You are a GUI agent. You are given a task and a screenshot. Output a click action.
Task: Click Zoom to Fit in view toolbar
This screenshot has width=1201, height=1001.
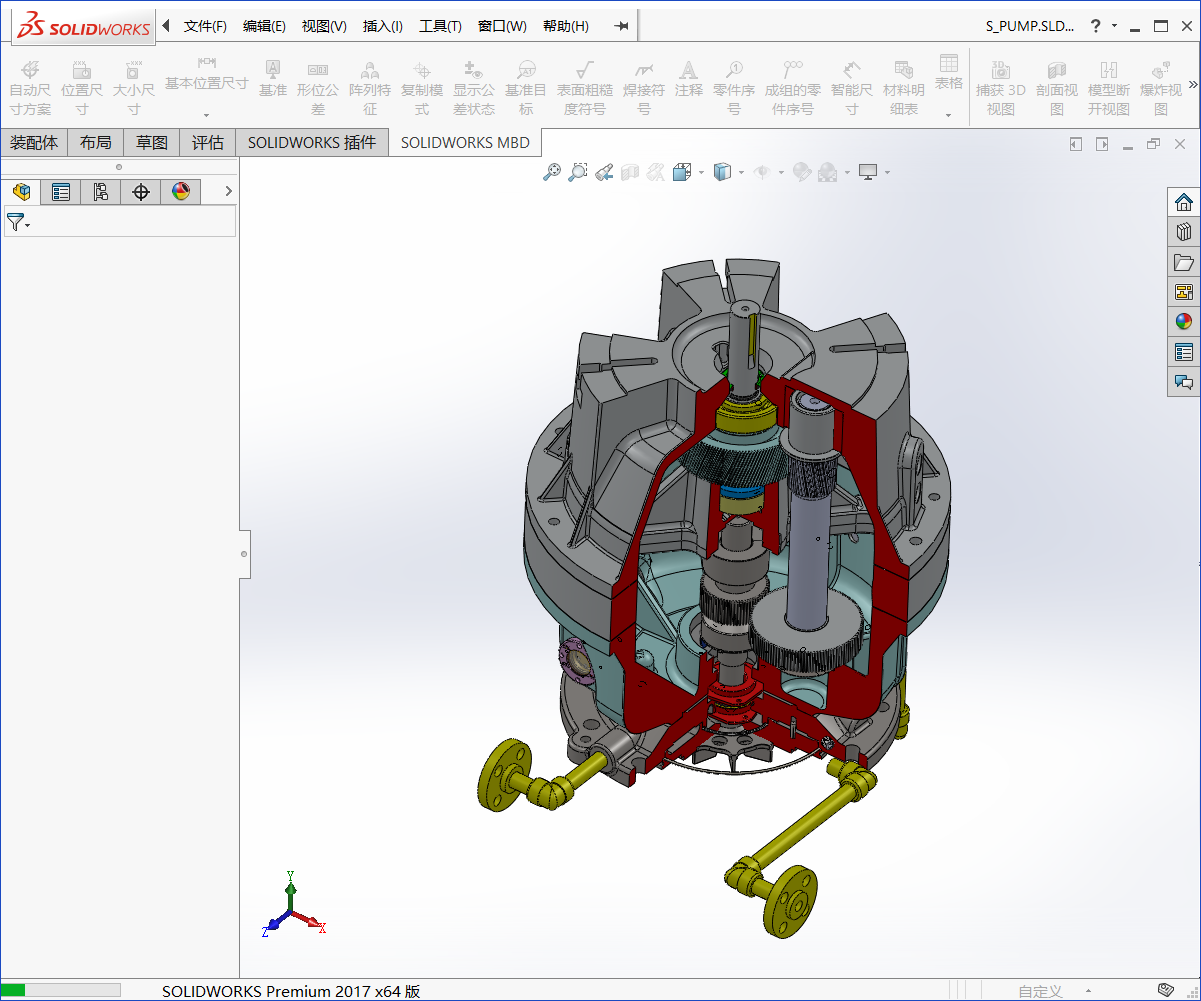pyautogui.click(x=551, y=172)
